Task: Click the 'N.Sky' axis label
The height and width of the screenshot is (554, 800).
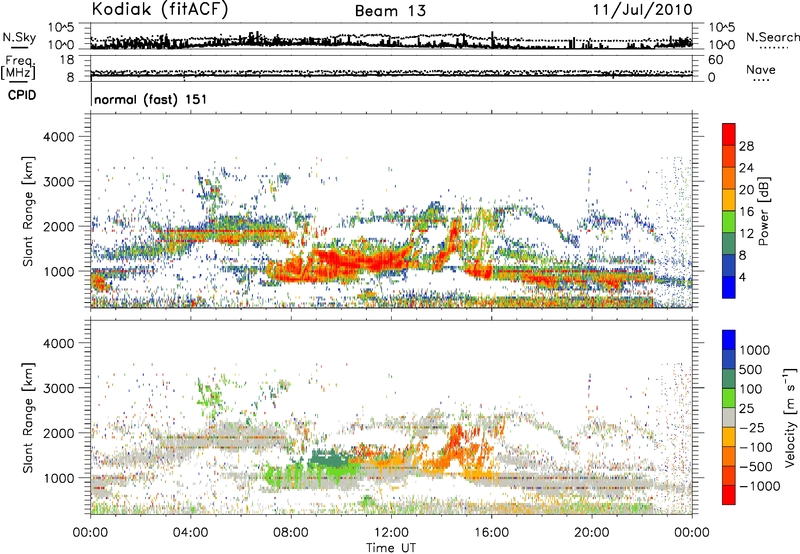Action: coord(19,37)
